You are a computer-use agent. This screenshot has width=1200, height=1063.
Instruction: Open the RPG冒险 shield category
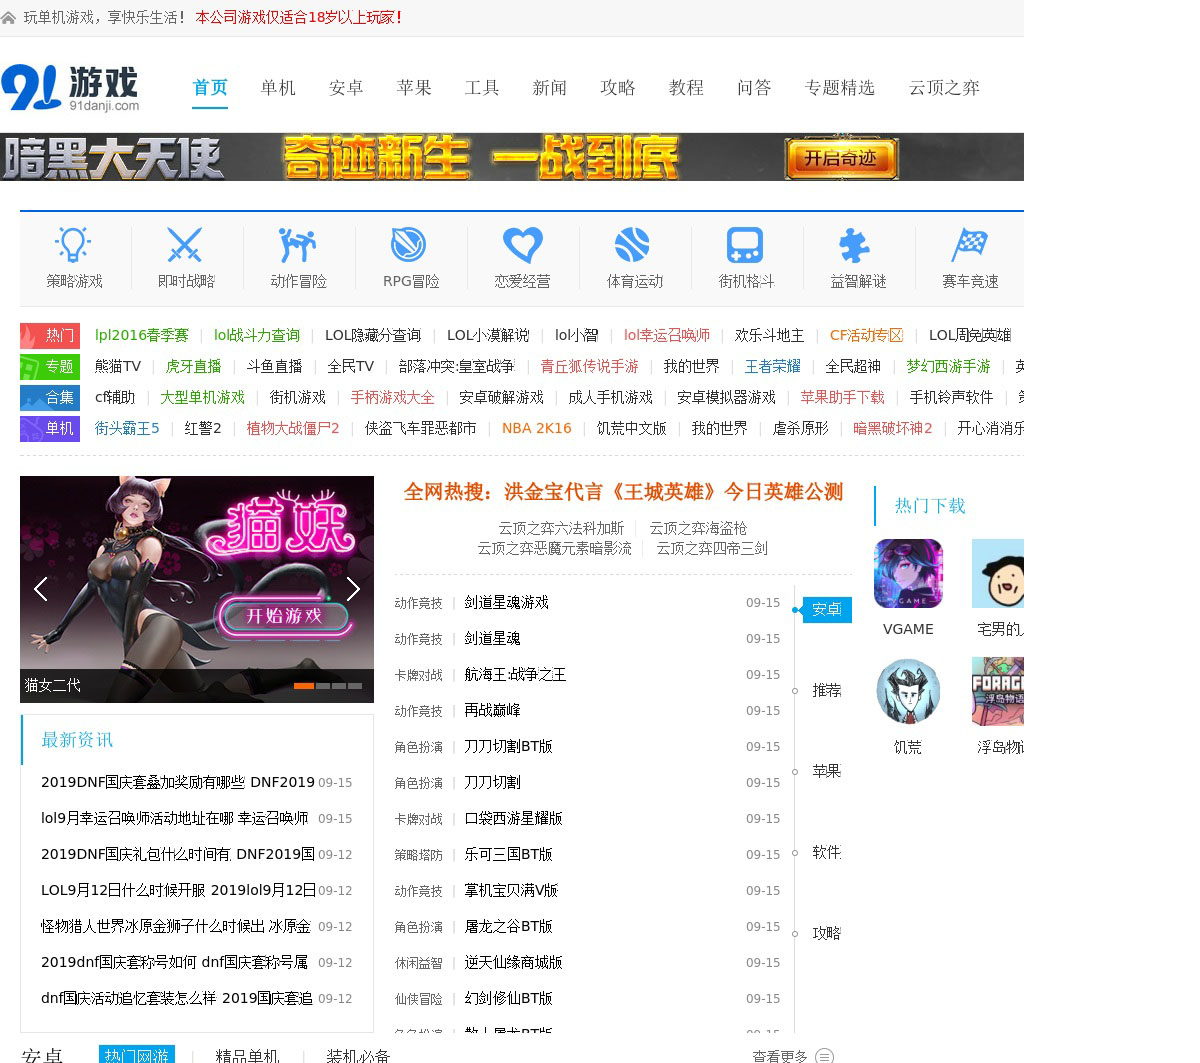[x=410, y=244]
